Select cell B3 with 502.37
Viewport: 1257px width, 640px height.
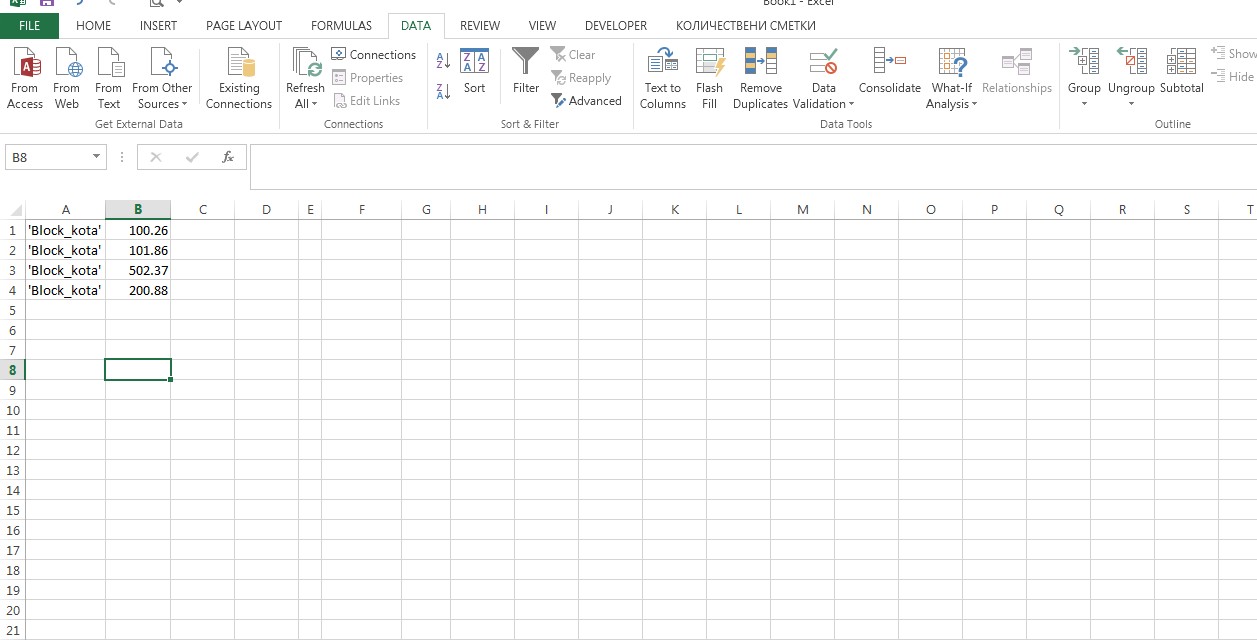point(138,270)
